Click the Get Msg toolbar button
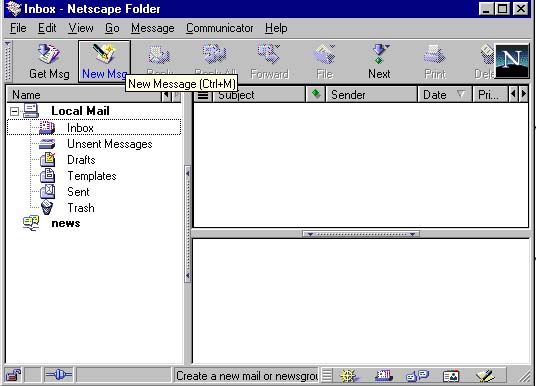 pos(49,62)
